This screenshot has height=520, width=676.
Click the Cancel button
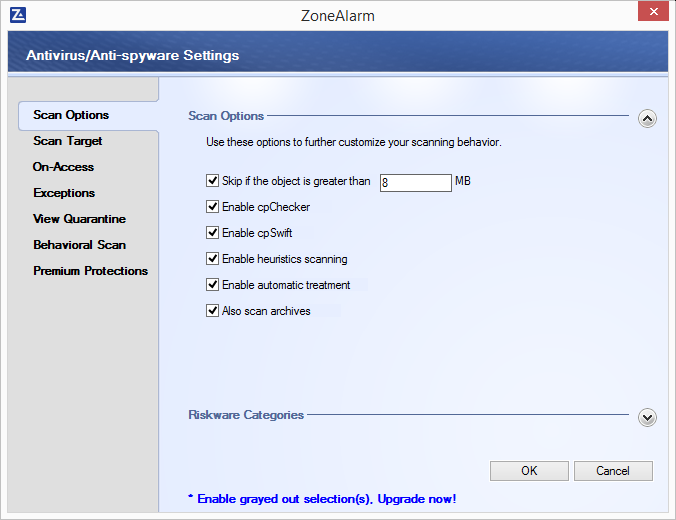(x=613, y=471)
